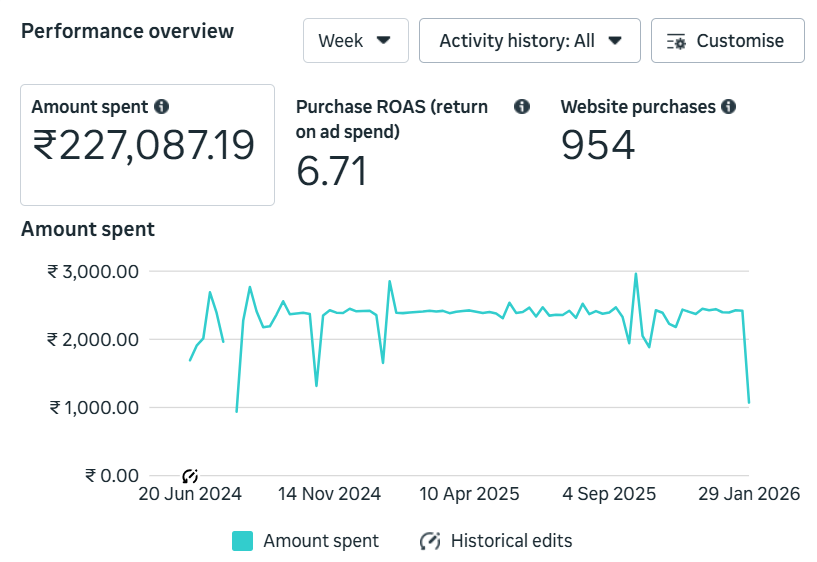Toggle Historical edits via its legend label
Screen dimensions: 817x562
[x=511, y=541]
